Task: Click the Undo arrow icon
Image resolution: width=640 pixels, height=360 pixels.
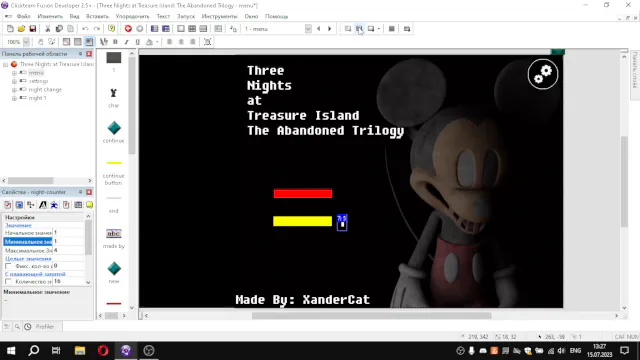Action: (x=85, y=29)
